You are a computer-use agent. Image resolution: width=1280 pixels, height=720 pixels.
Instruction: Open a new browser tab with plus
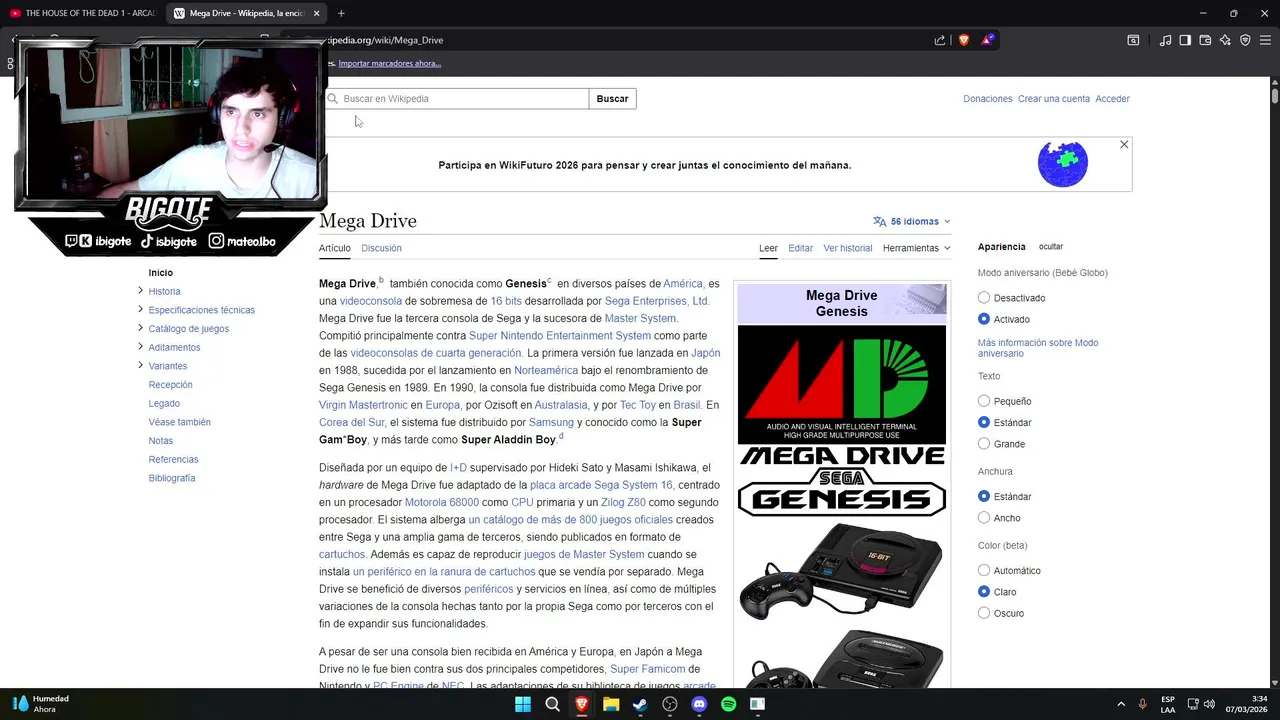341,13
